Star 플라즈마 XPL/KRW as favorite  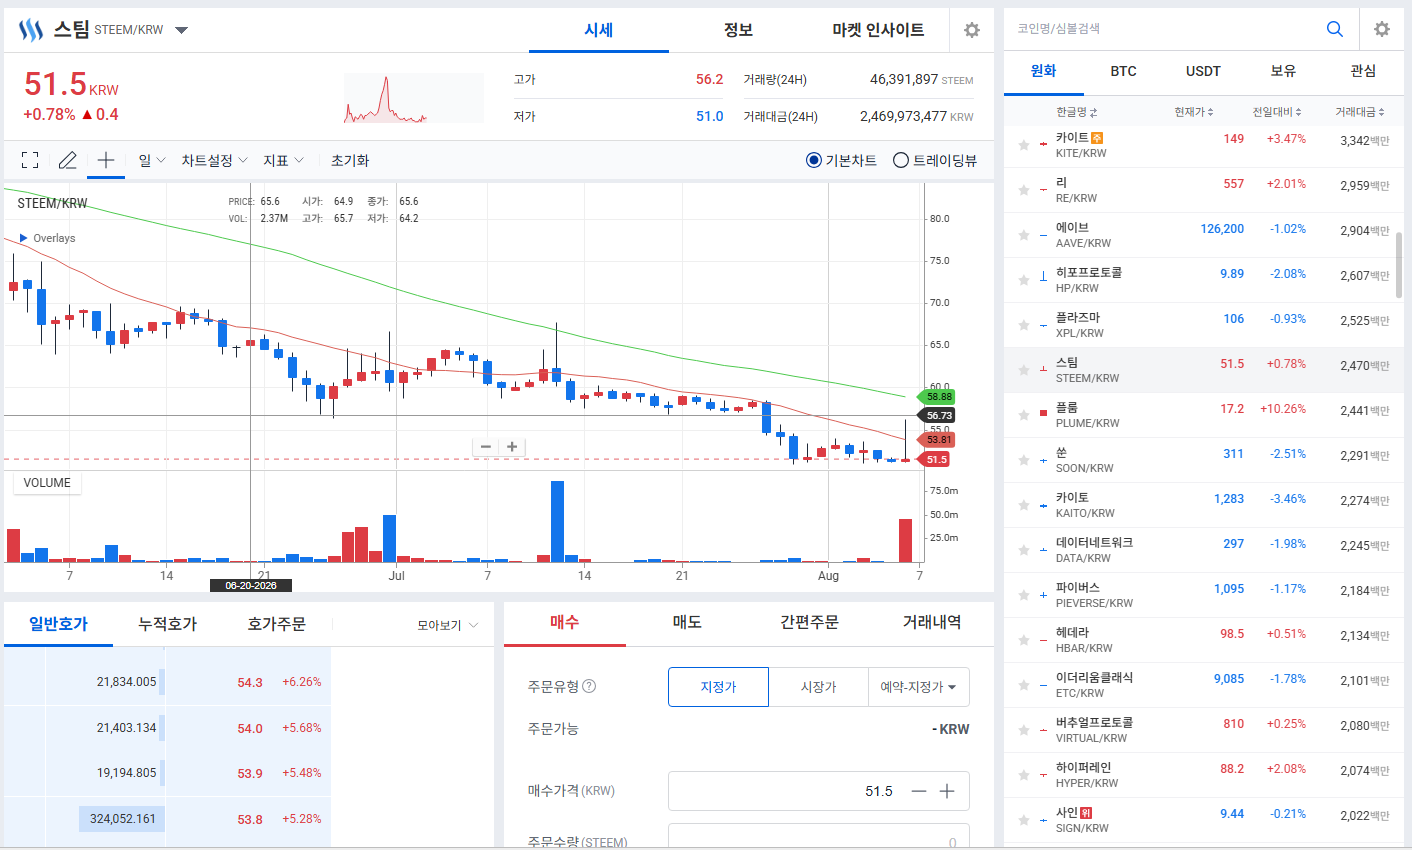click(x=1024, y=325)
